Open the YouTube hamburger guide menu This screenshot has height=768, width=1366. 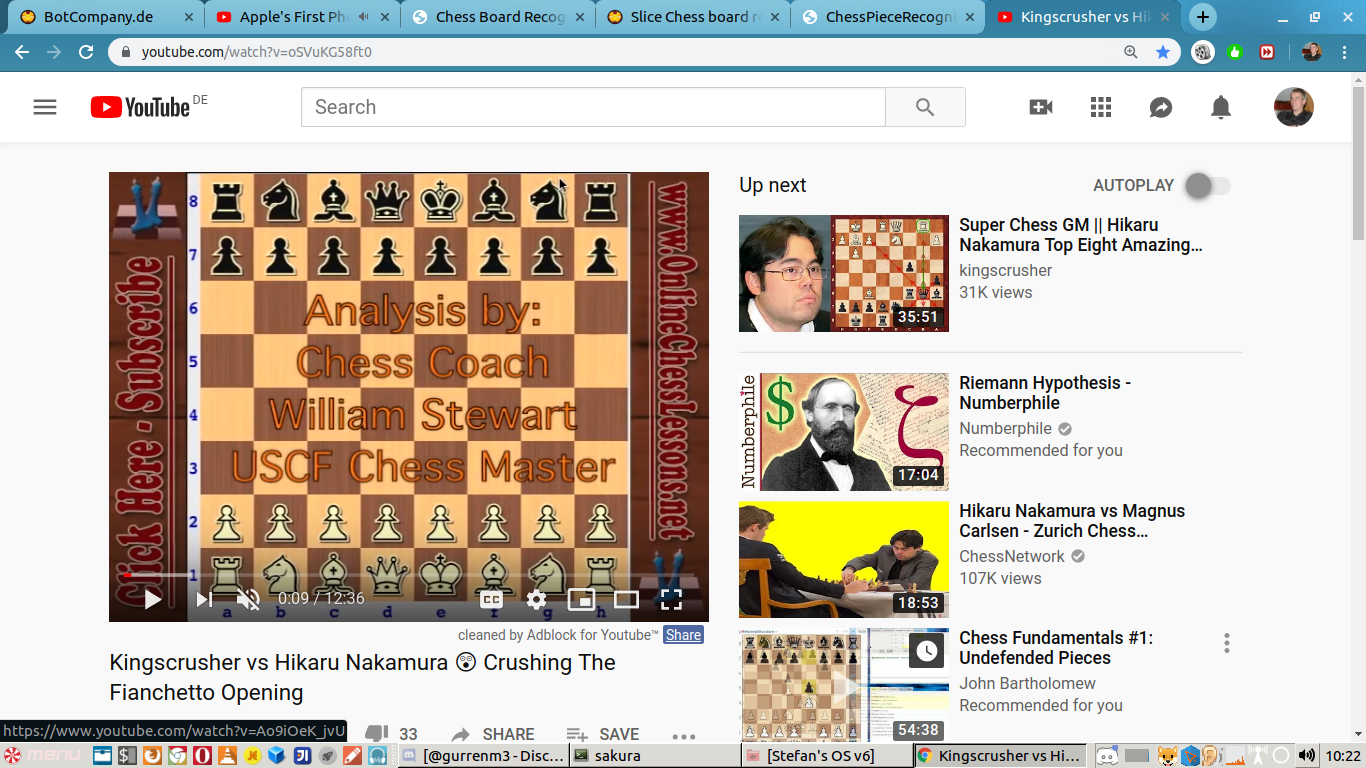coord(45,107)
